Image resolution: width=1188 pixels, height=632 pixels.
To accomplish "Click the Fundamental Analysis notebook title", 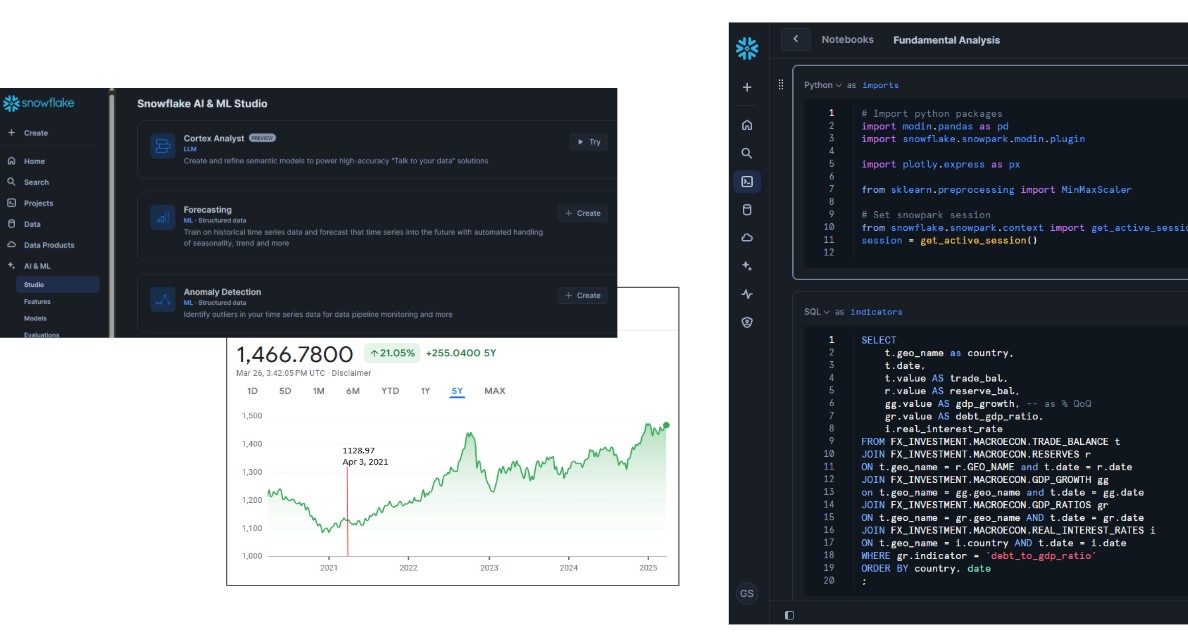I will point(946,40).
